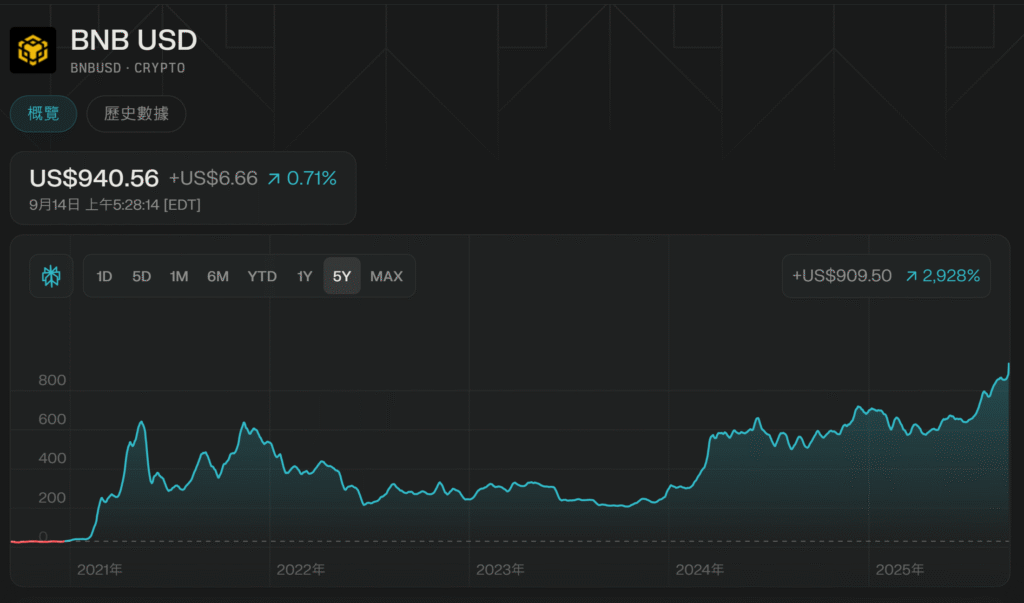The height and width of the screenshot is (603, 1024).
Task: Click the 600 y-axis label
Action: pyautogui.click(x=52, y=419)
